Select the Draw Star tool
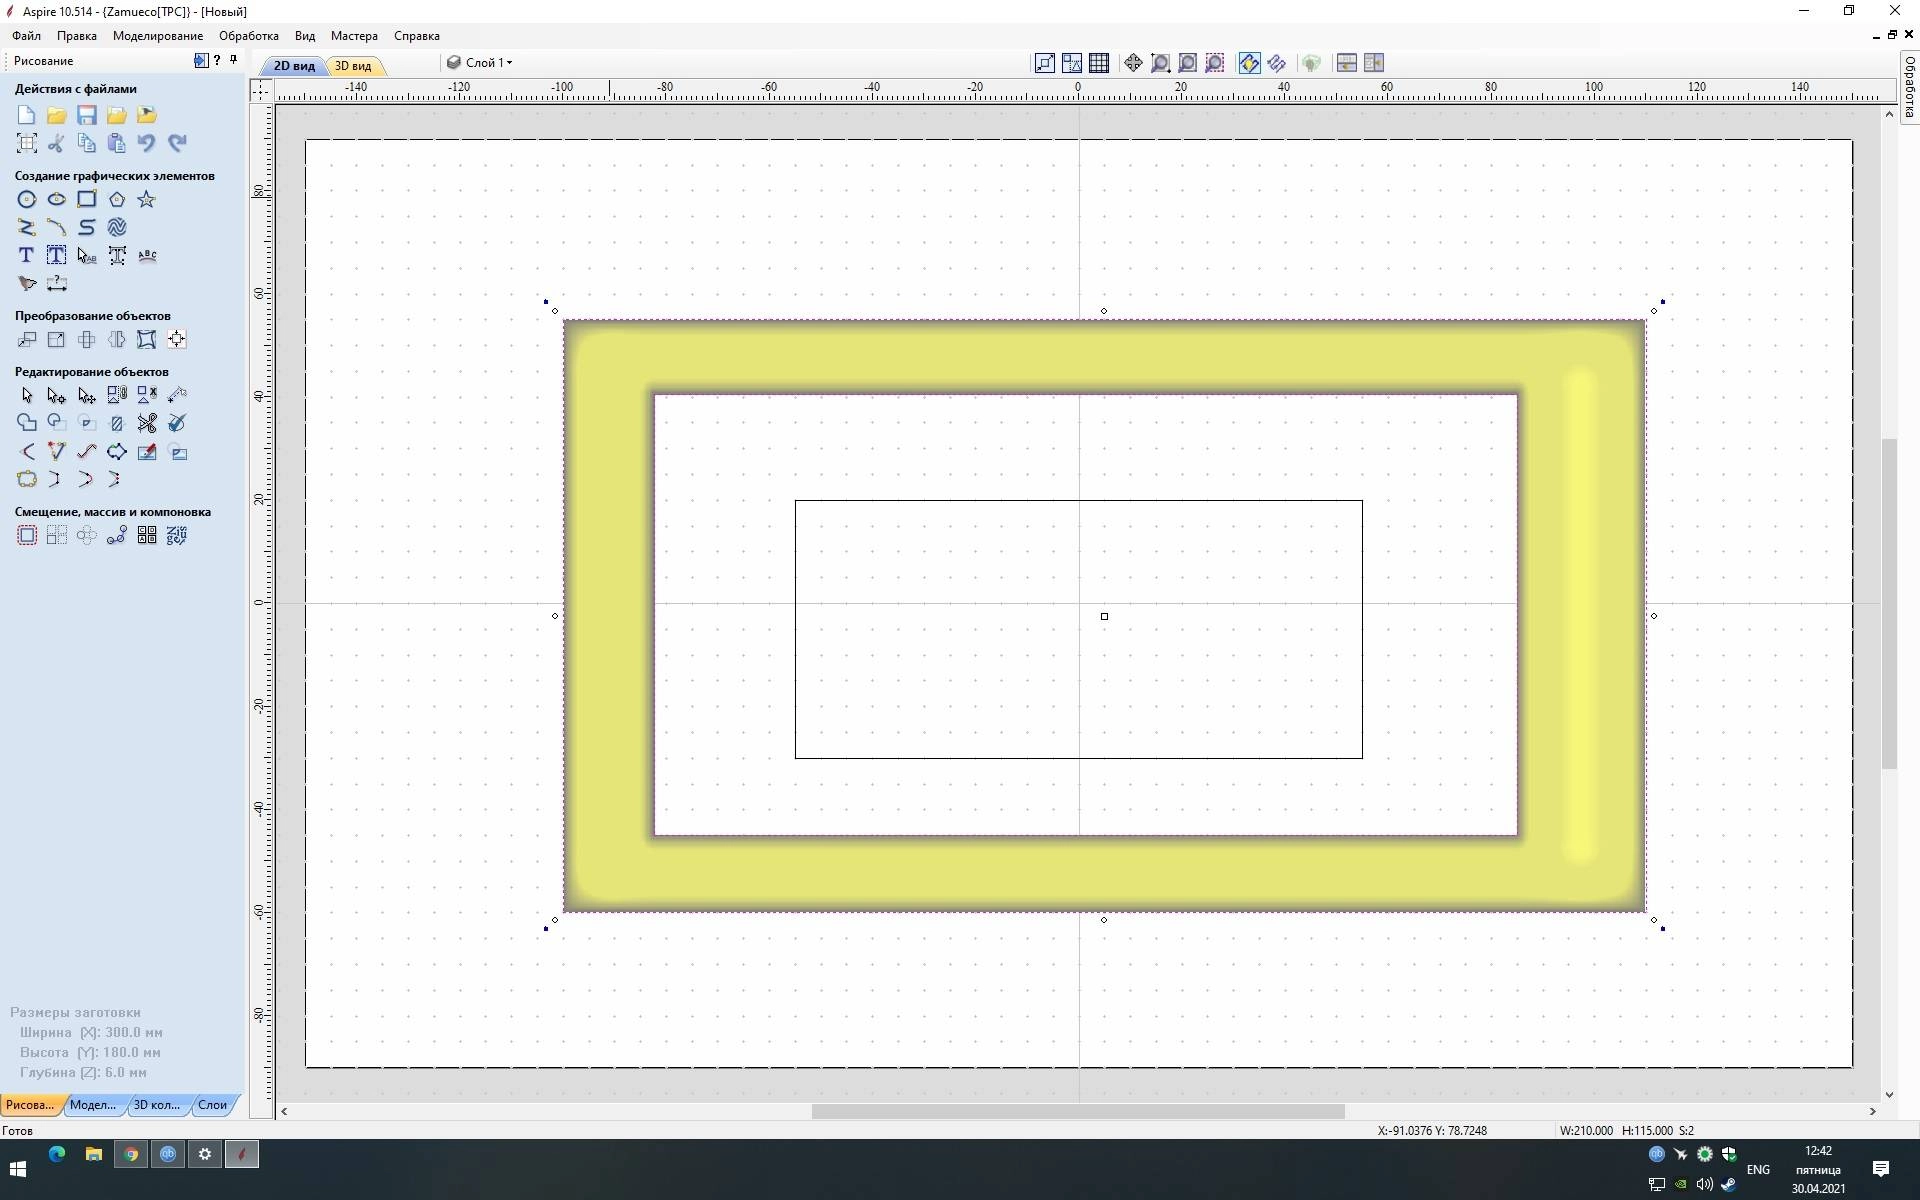Viewport: 1920px width, 1200px height. click(147, 199)
